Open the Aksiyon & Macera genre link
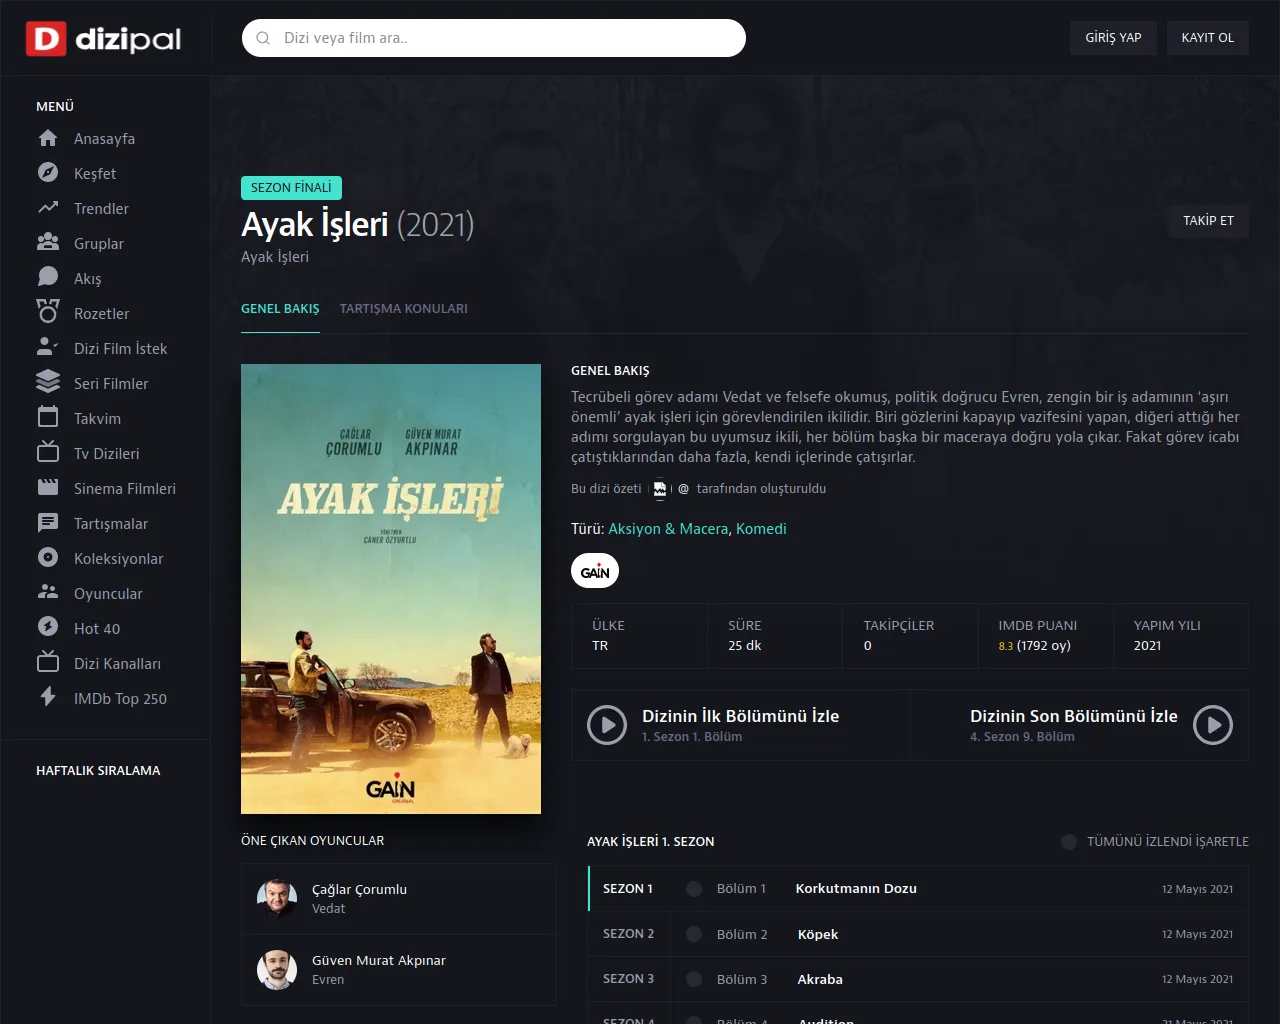1280x1024 pixels. (668, 529)
